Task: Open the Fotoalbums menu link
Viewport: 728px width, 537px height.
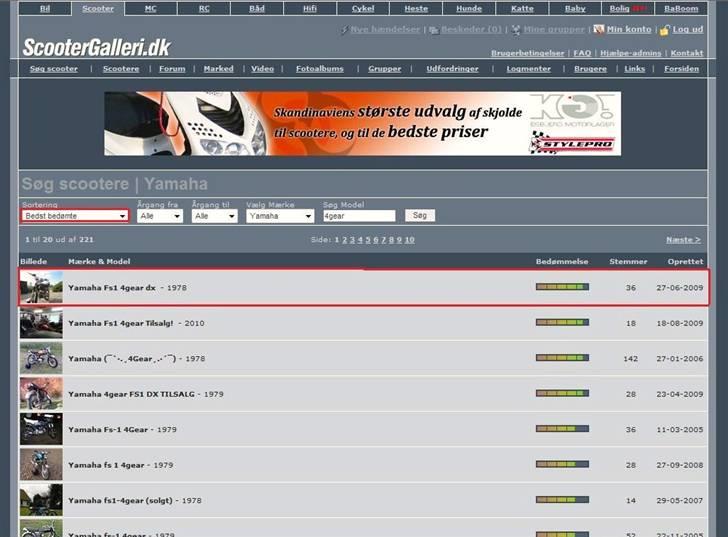Action: pos(320,69)
